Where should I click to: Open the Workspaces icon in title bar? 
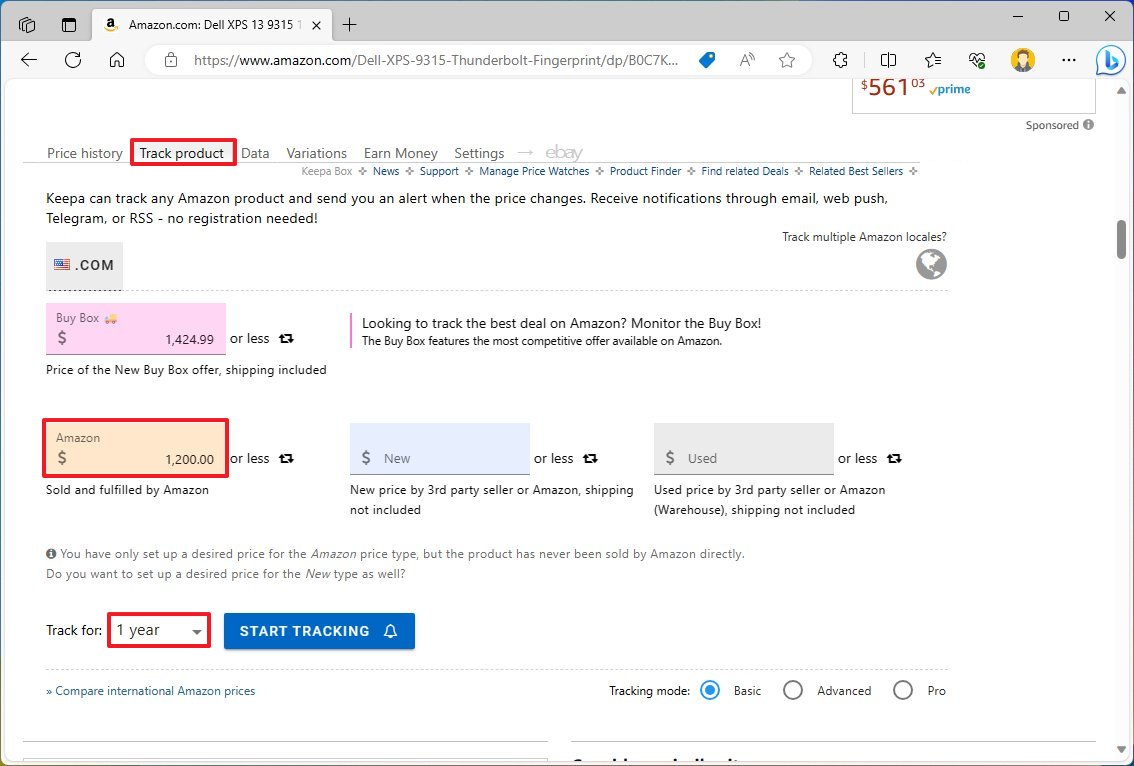(x=27, y=25)
